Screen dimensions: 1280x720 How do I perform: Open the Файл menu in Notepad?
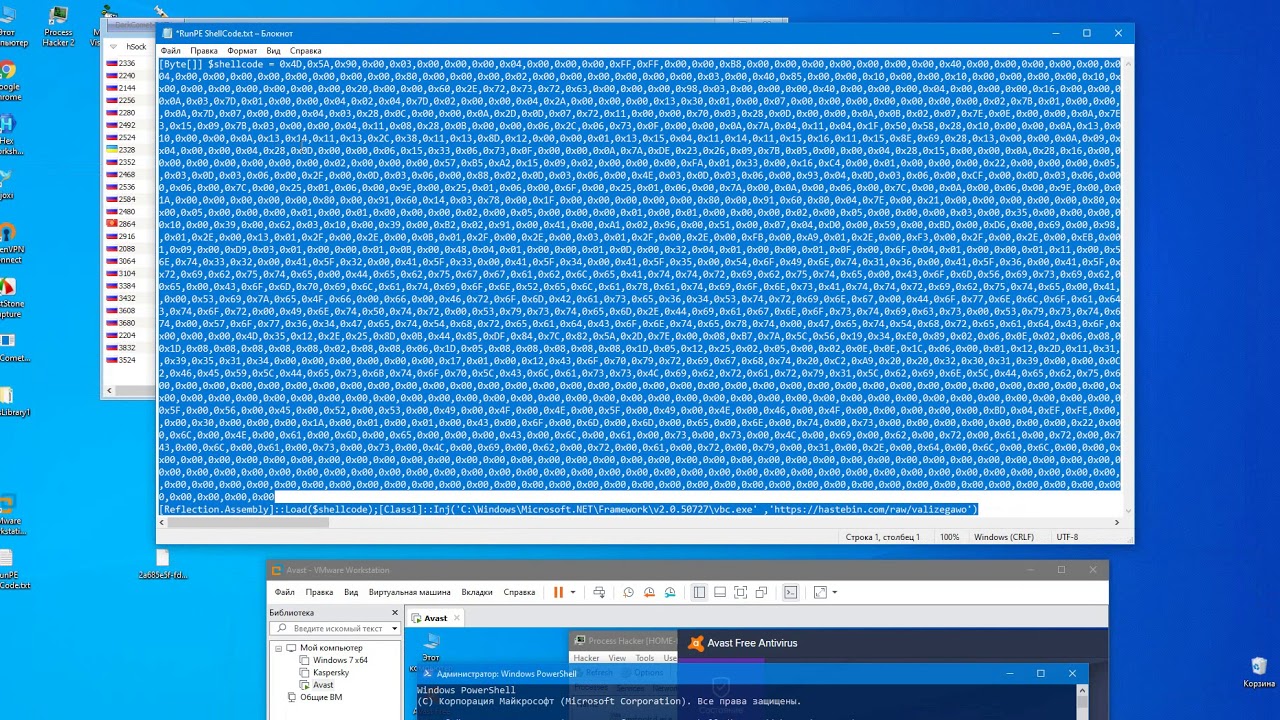[x=170, y=50]
